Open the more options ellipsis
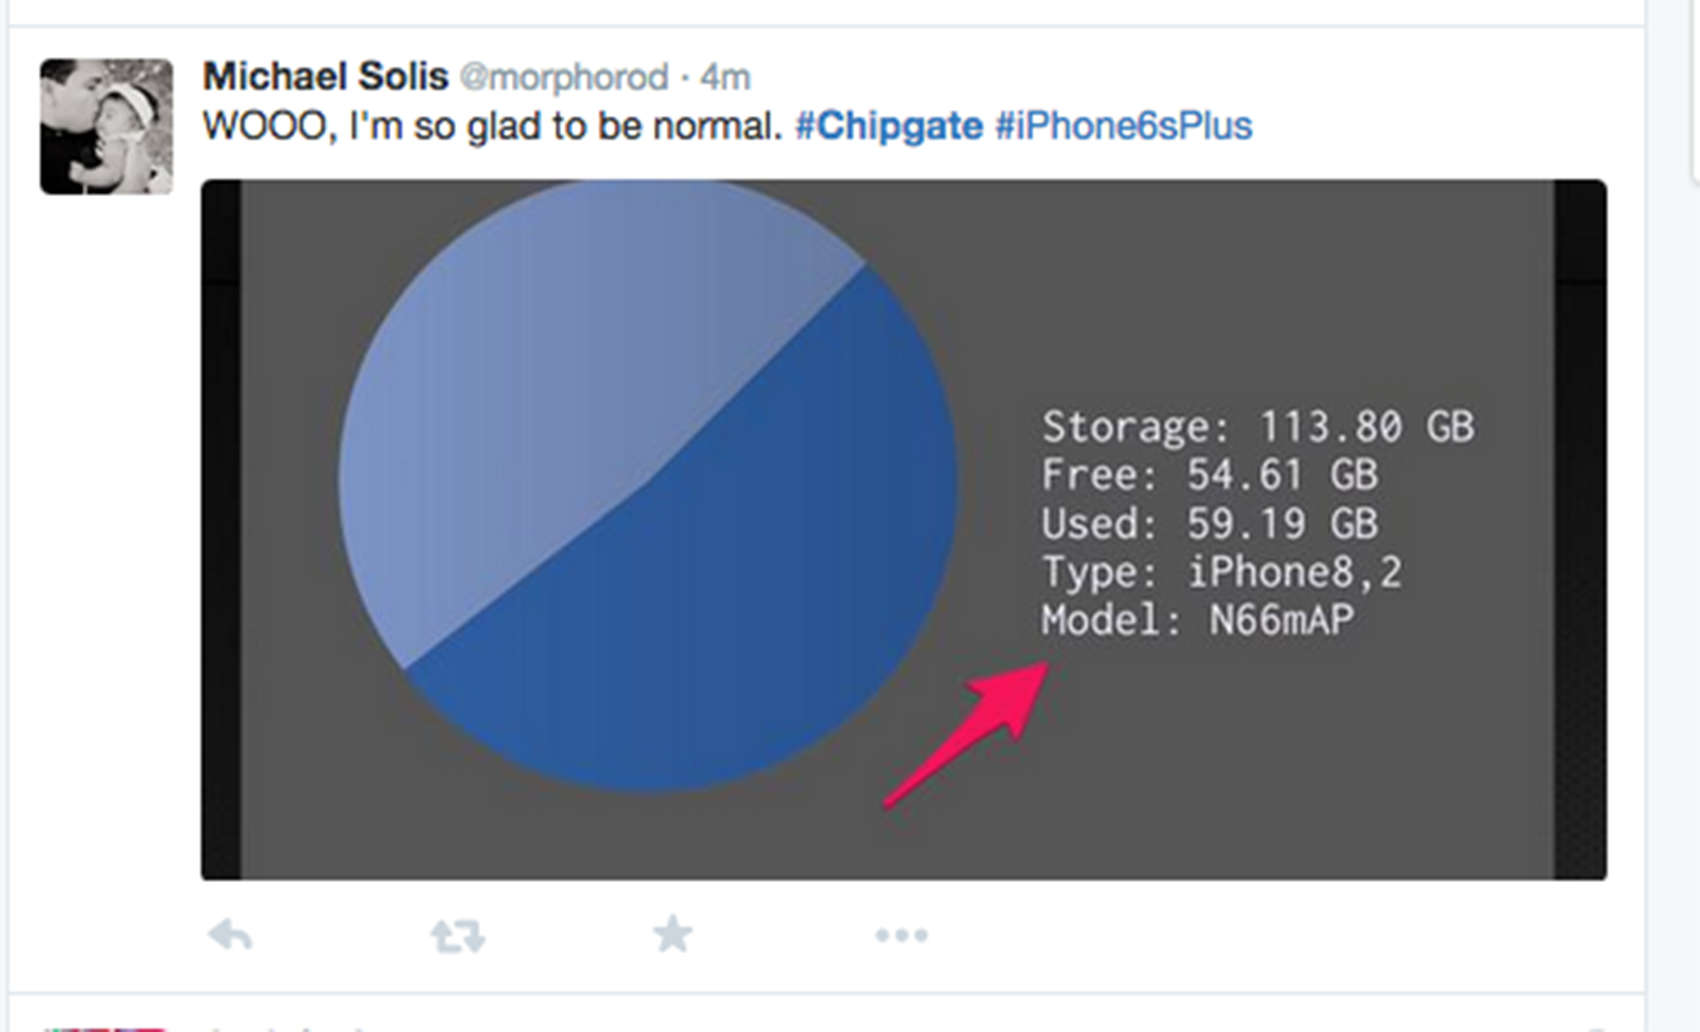This screenshot has height=1032, width=1700. [901, 935]
